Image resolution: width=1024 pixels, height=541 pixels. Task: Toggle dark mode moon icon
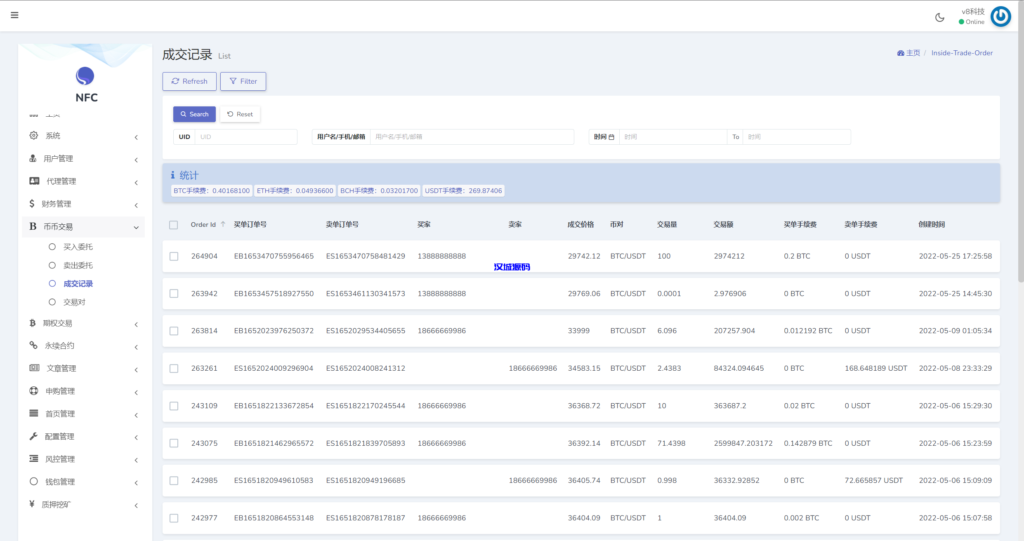[939, 16]
